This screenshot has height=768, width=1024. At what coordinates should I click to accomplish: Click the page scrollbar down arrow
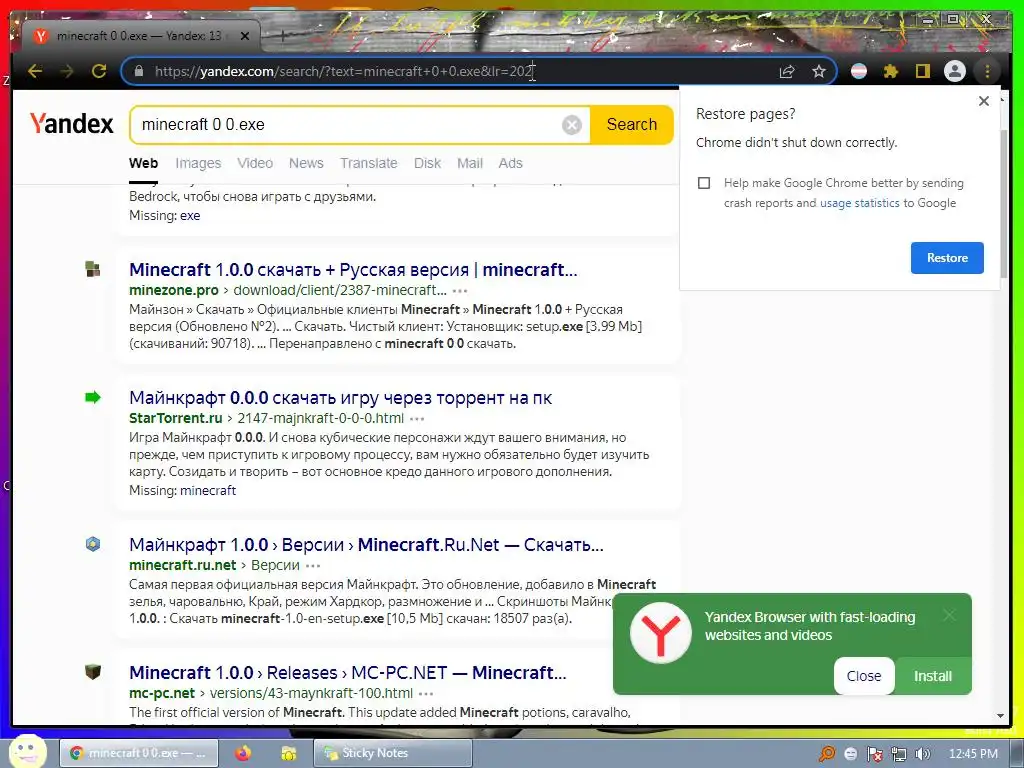coord(1000,716)
